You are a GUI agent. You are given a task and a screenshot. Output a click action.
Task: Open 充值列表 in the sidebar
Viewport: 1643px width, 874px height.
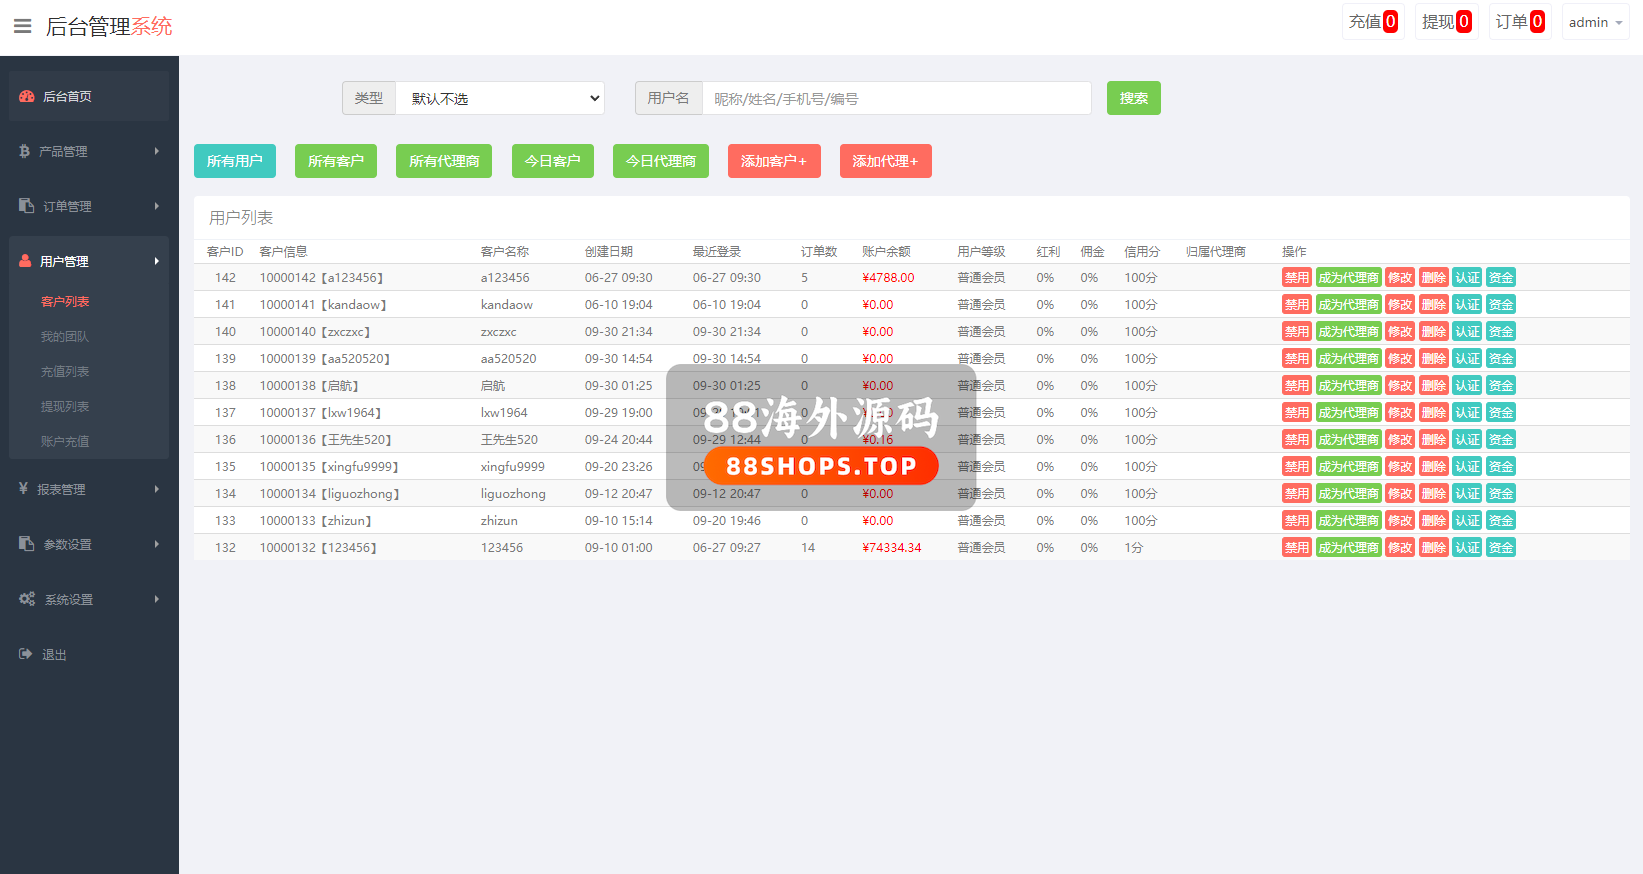65,372
